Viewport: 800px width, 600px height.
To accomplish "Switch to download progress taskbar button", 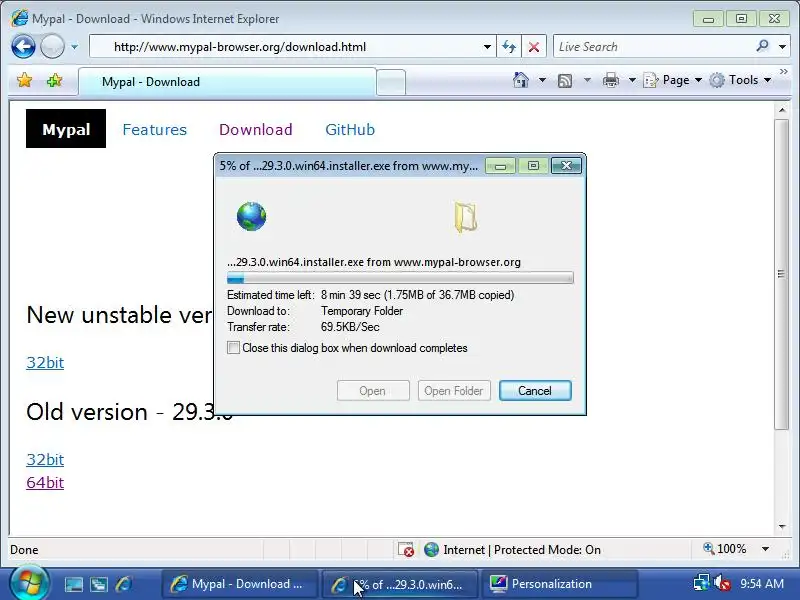I will [399, 584].
